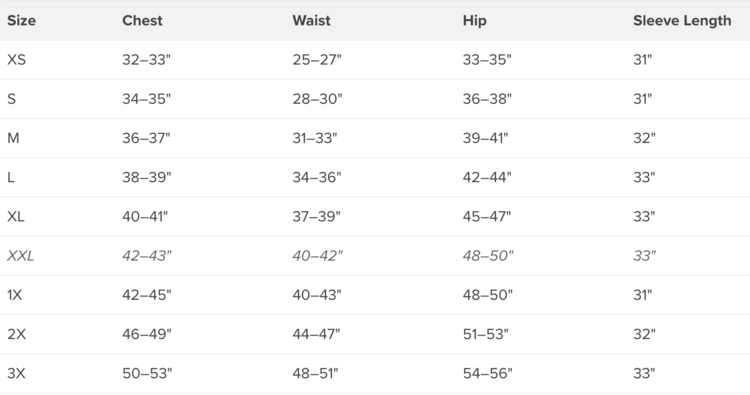The height and width of the screenshot is (395, 750).
Task: Click the 2X sleeve length value 32"
Action: [x=644, y=334]
